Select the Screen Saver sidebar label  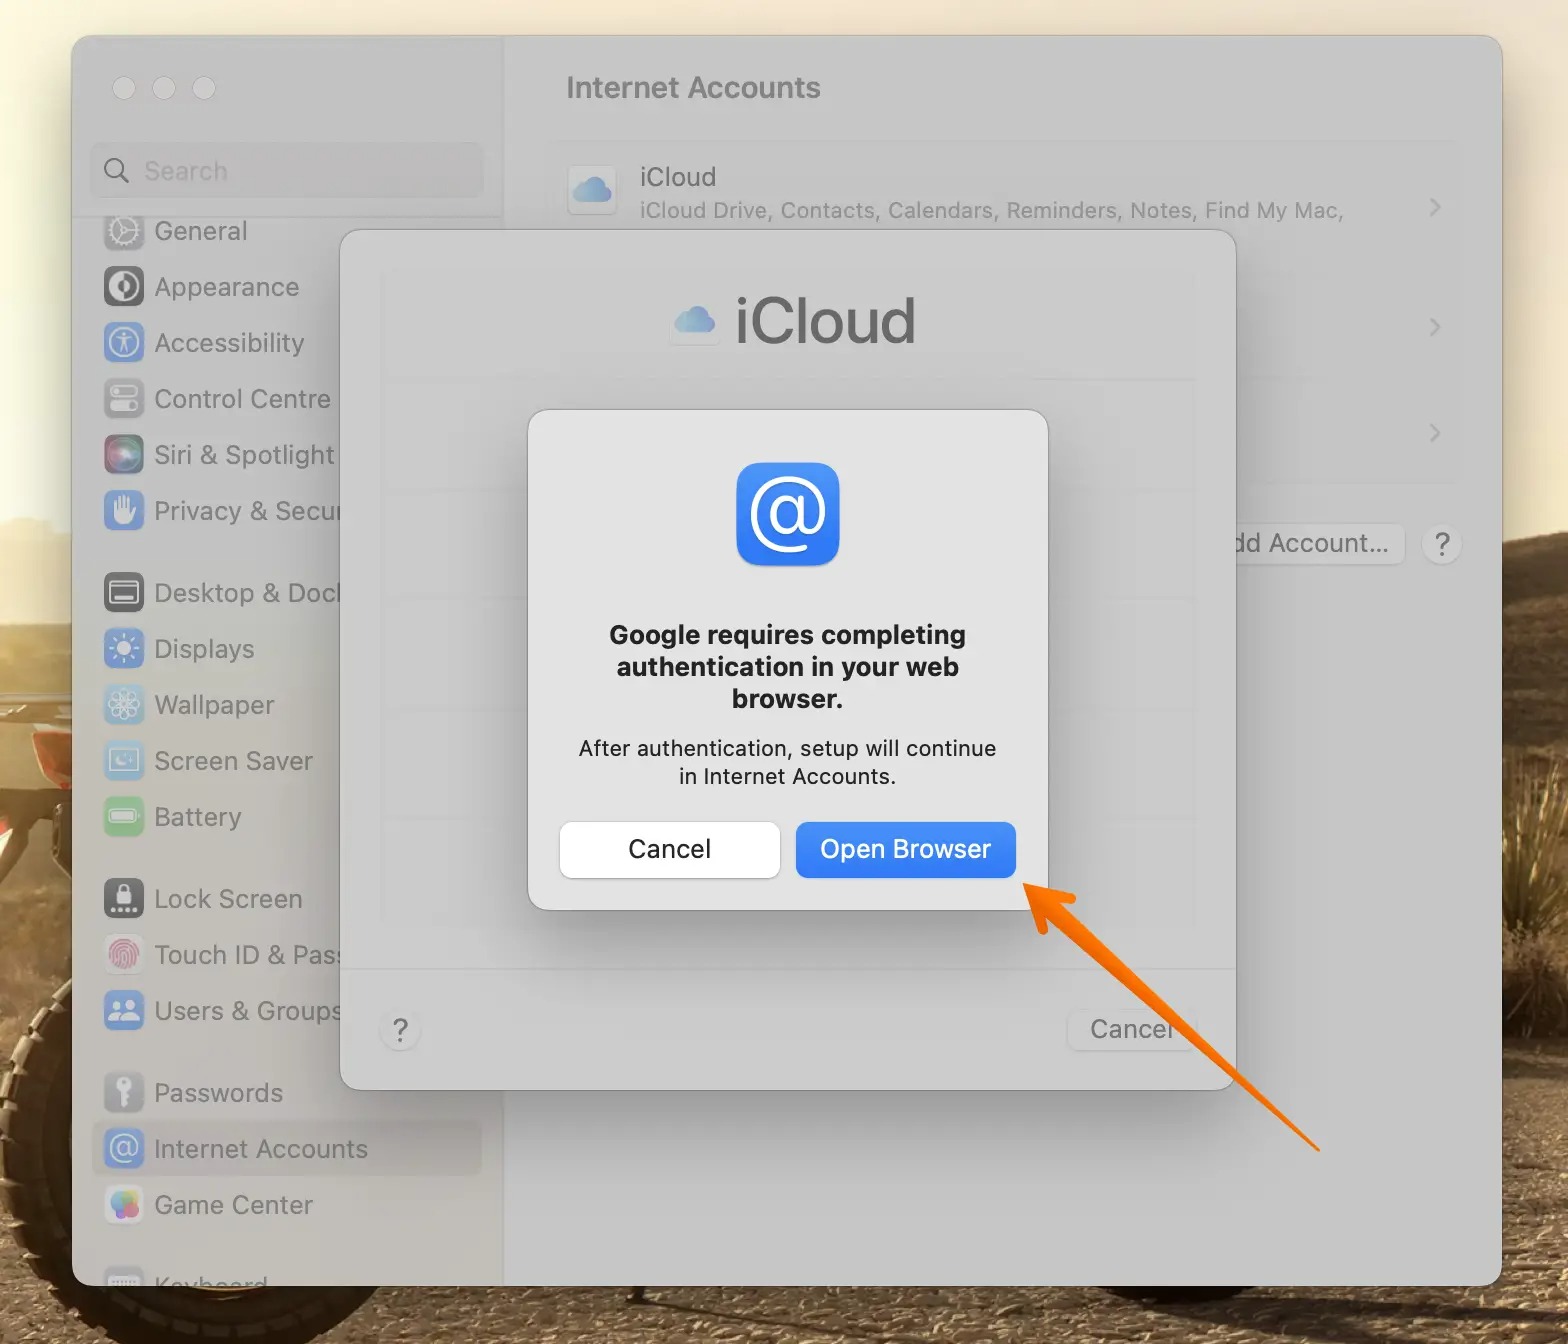tap(233, 761)
